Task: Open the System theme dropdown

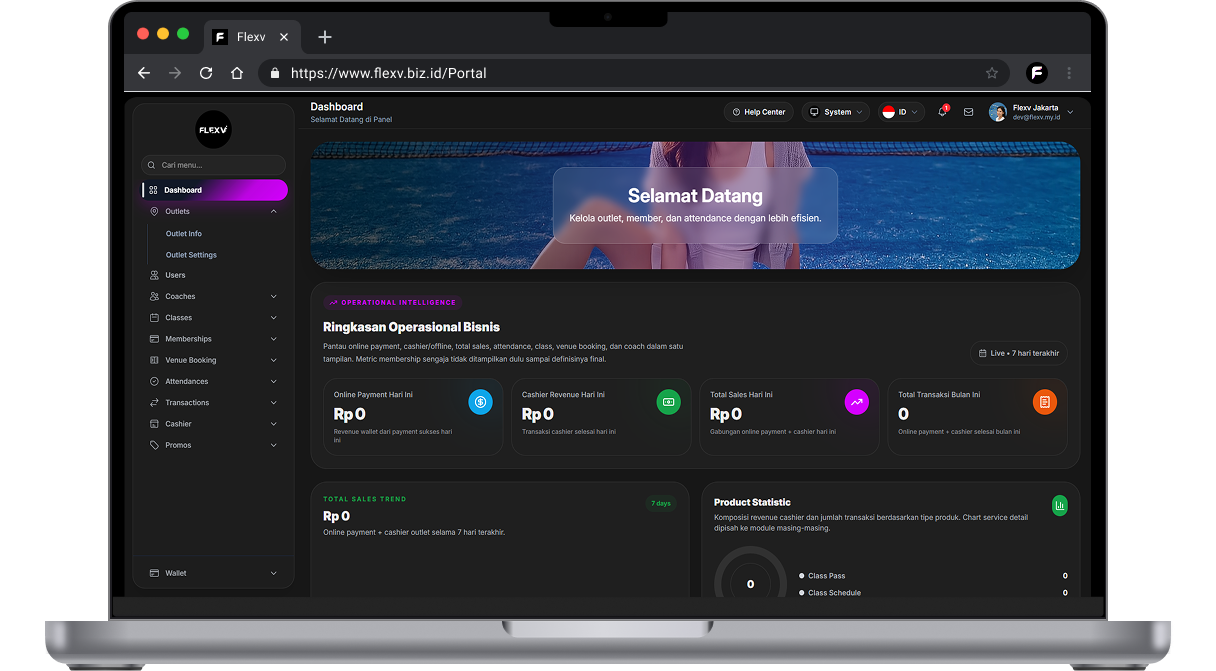Action: point(835,112)
